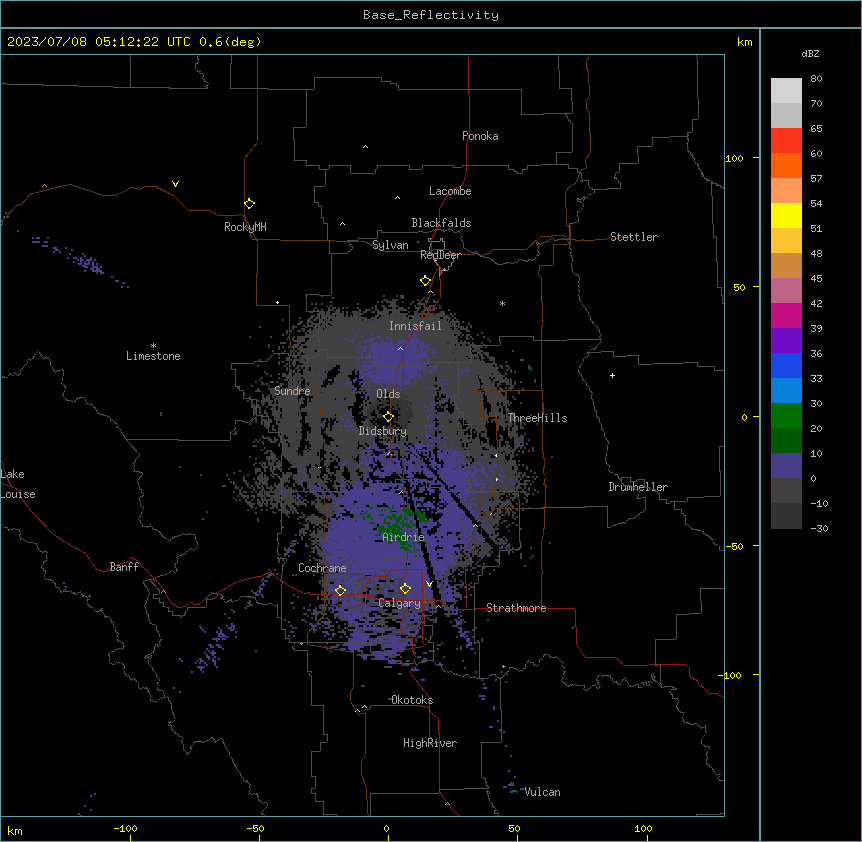Choose the royal blue swatch above 33
862x842 pixels.
786,365
